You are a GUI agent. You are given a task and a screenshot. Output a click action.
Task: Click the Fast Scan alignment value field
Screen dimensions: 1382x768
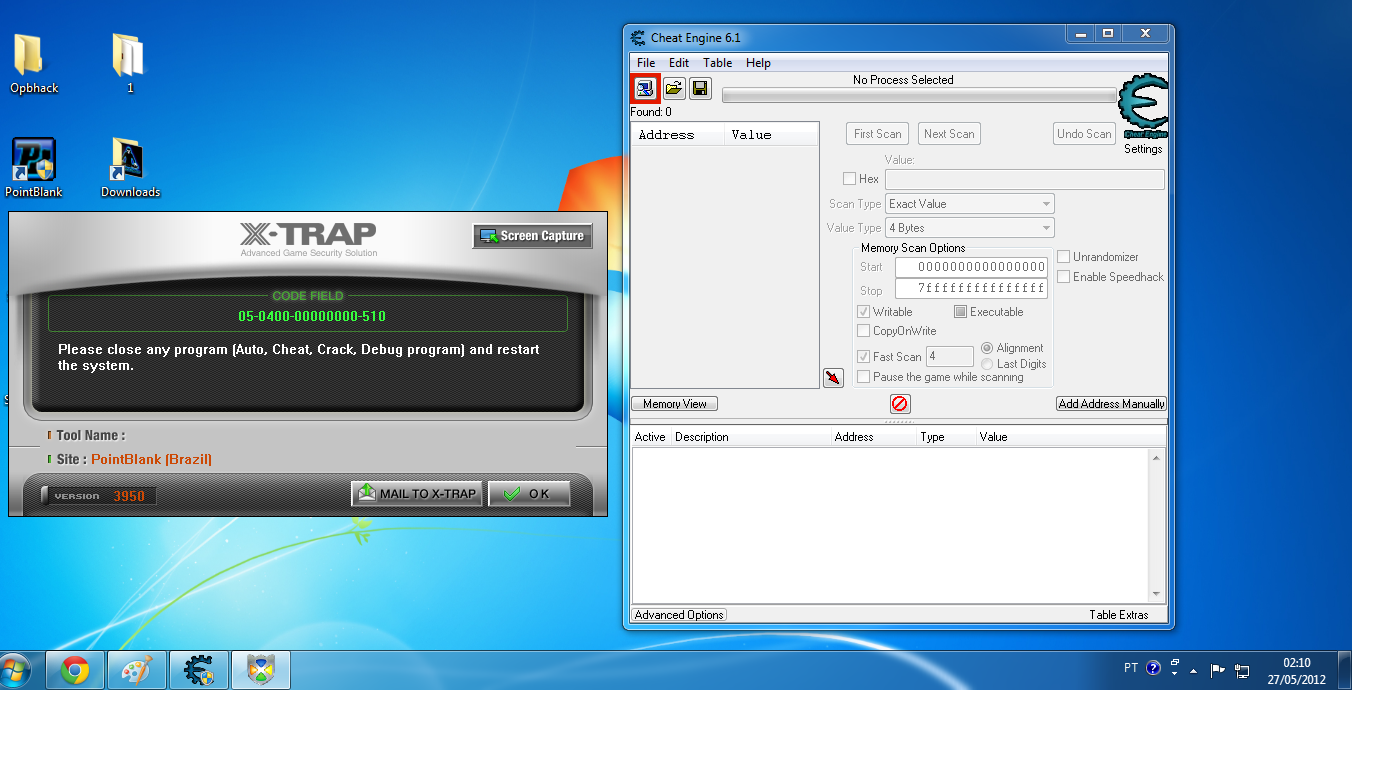[950, 356]
